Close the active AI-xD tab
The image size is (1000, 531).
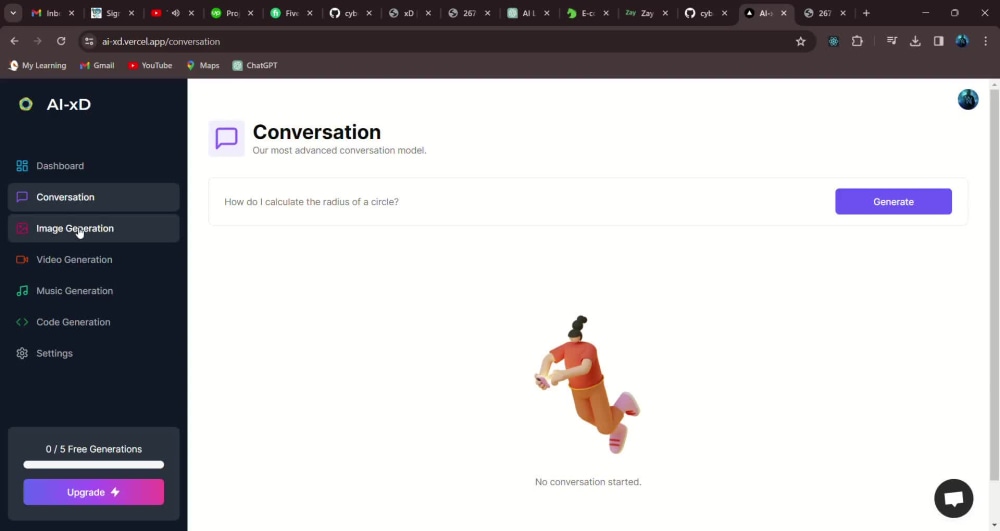[783, 13]
